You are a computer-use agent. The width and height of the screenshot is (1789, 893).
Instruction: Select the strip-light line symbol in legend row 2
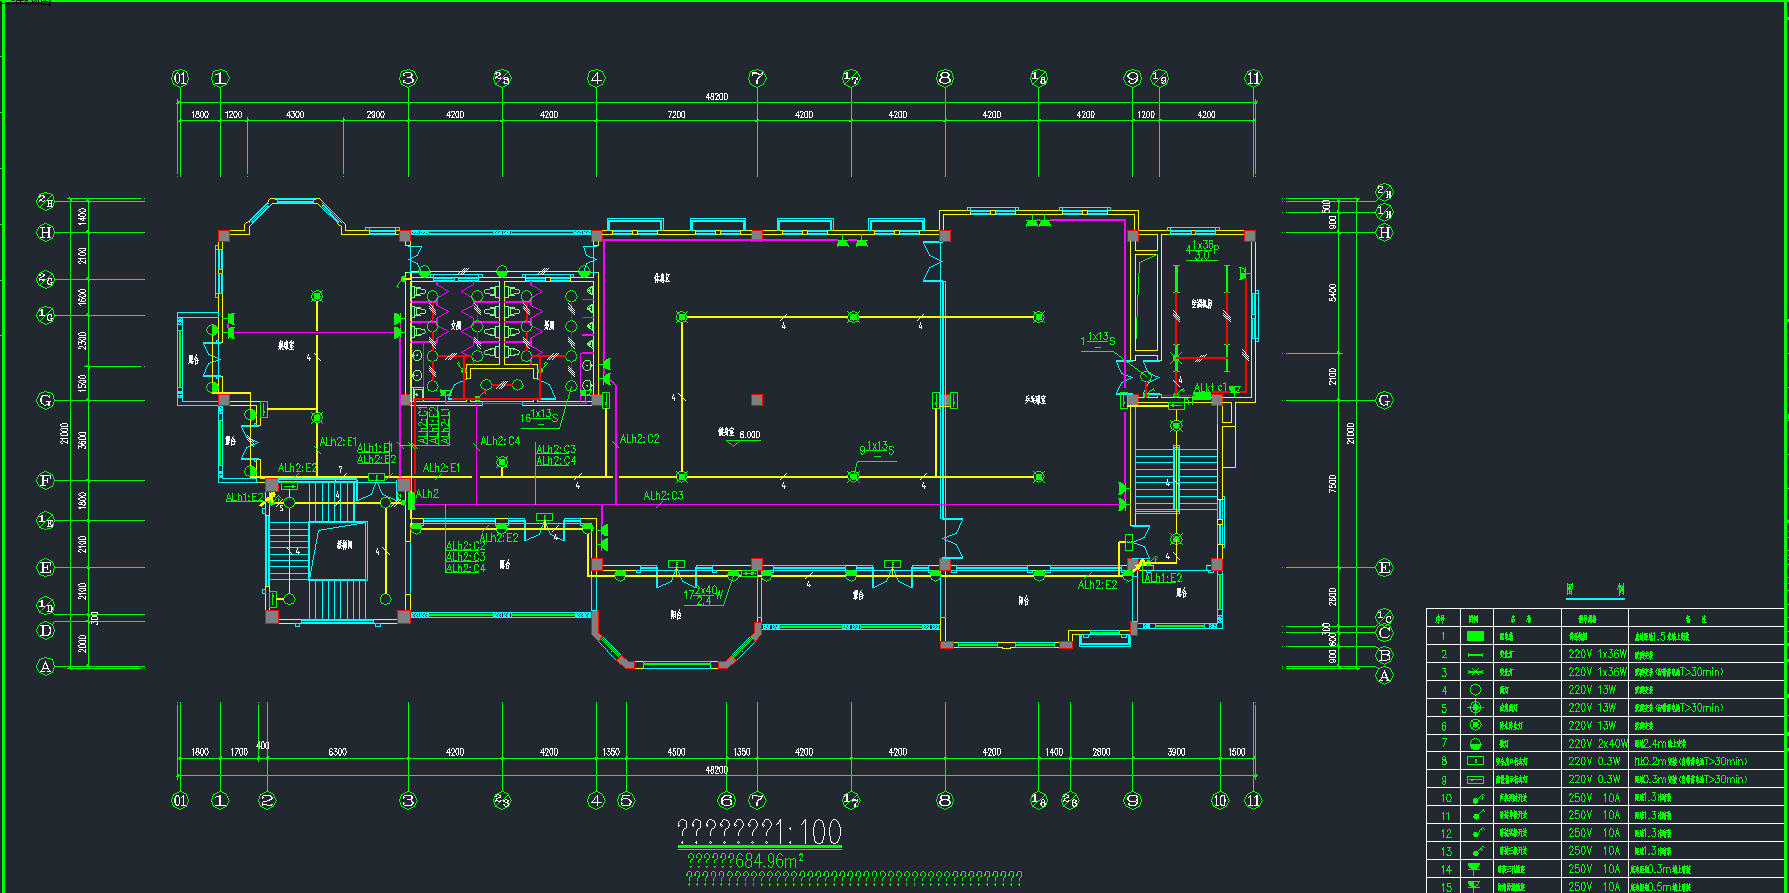click(x=1475, y=654)
